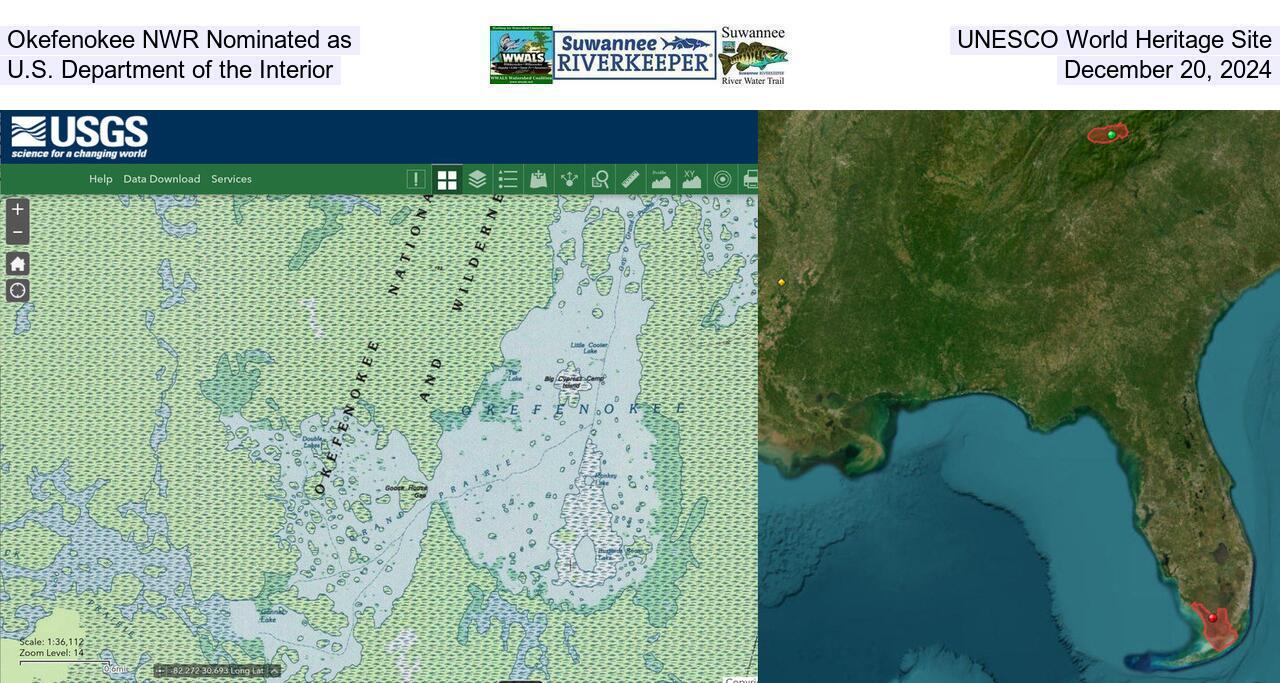This screenshot has height=683, width=1280.
Task: Click the Goose House Gap label
Action: [x=406, y=491]
